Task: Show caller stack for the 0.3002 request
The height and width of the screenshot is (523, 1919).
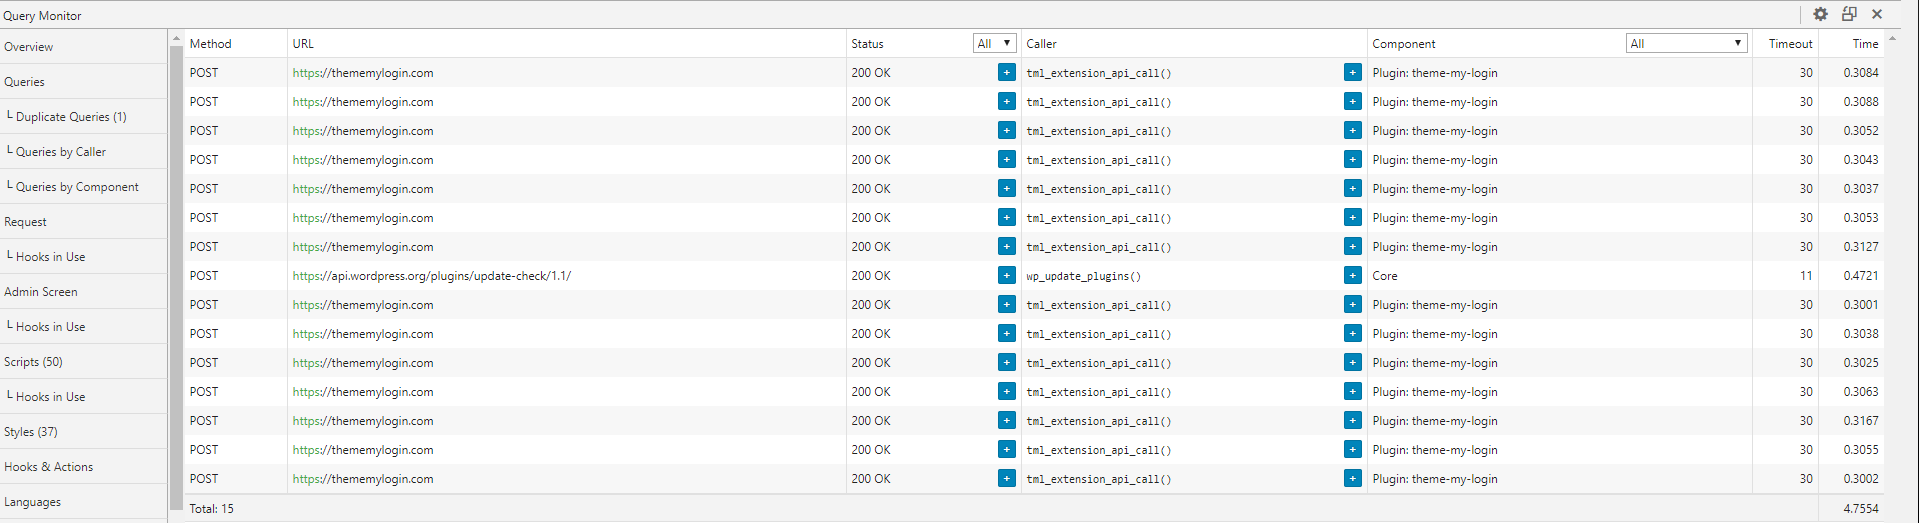Action: coord(1352,478)
